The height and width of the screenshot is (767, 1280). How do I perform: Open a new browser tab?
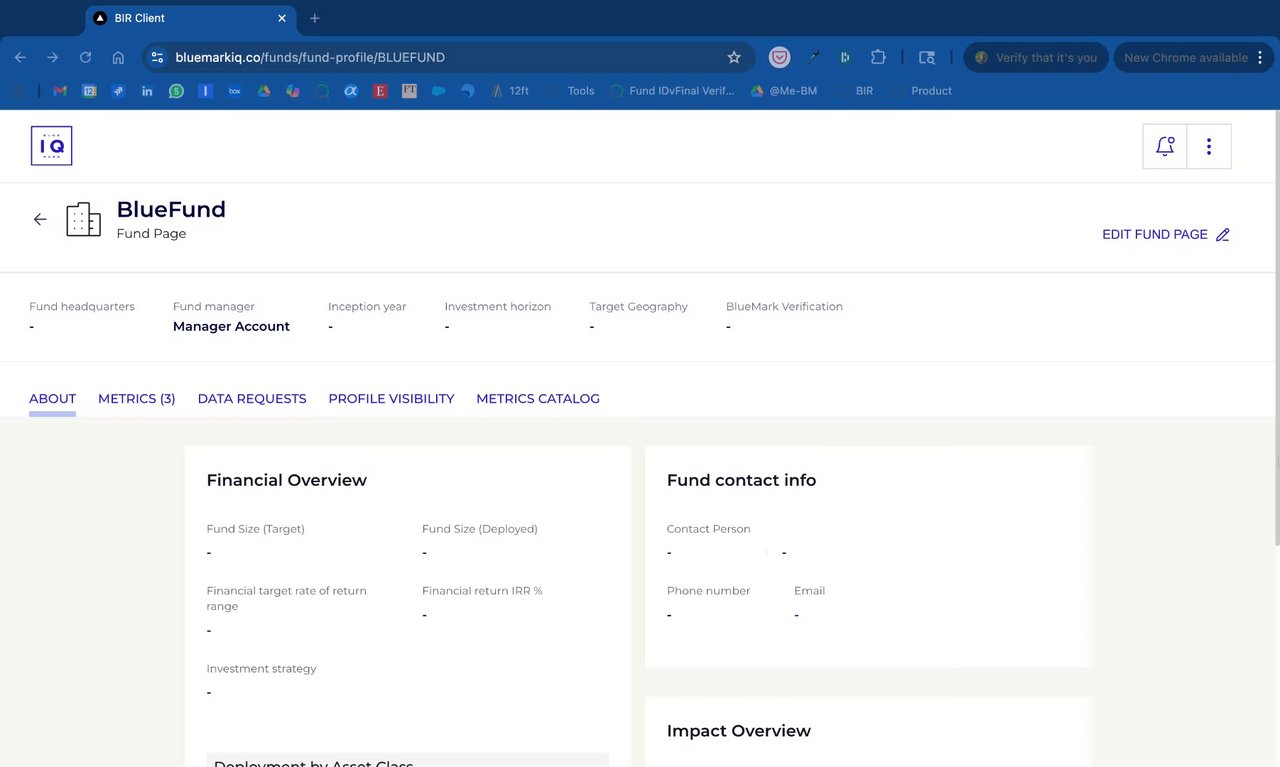pos(315,18)
